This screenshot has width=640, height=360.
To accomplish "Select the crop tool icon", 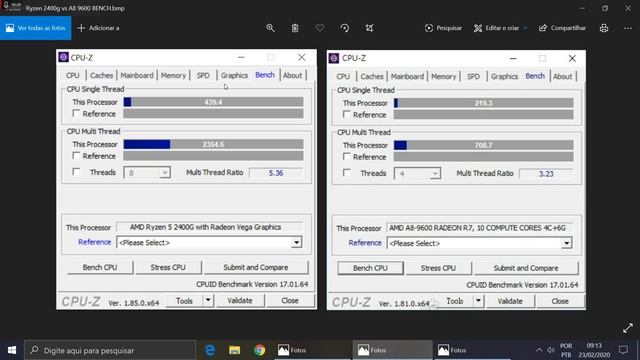I will 369,28.
